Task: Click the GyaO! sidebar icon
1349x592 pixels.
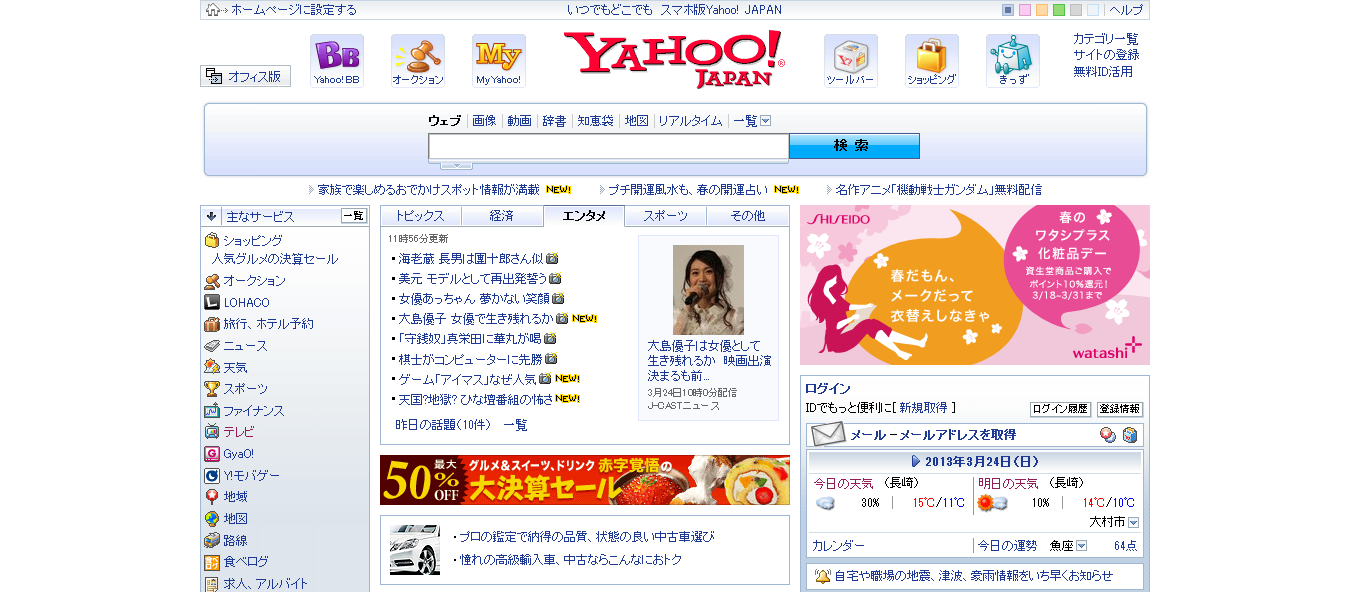Action: pos(212,454)
